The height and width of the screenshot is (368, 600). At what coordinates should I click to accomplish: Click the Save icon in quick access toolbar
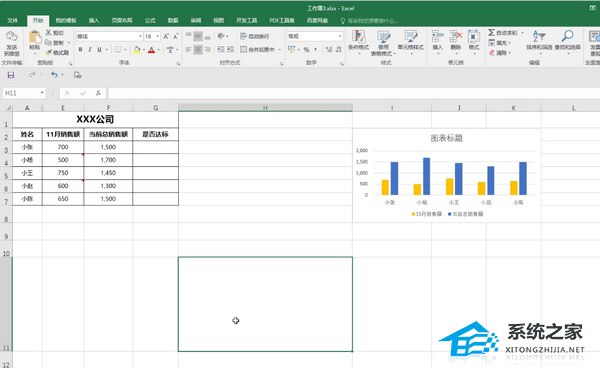11,75
